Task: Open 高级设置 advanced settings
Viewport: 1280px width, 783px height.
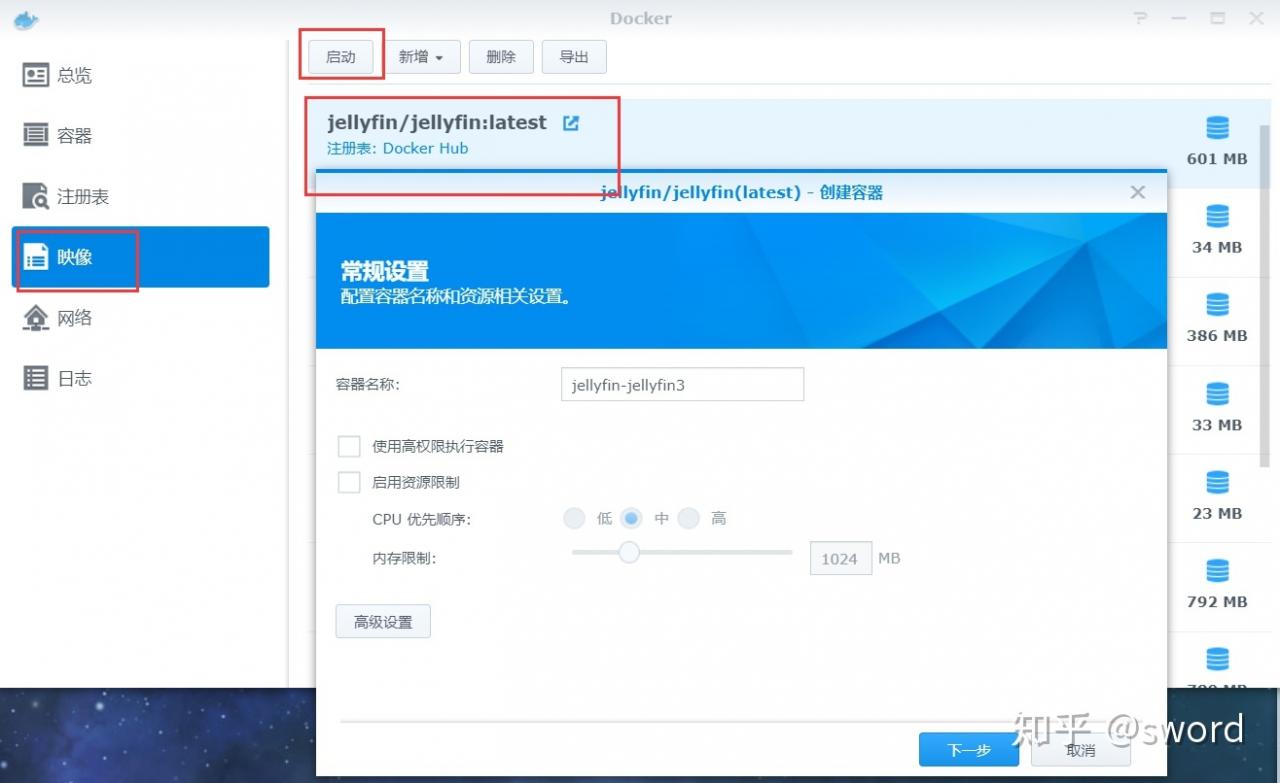Action: [x=383, y=622]
